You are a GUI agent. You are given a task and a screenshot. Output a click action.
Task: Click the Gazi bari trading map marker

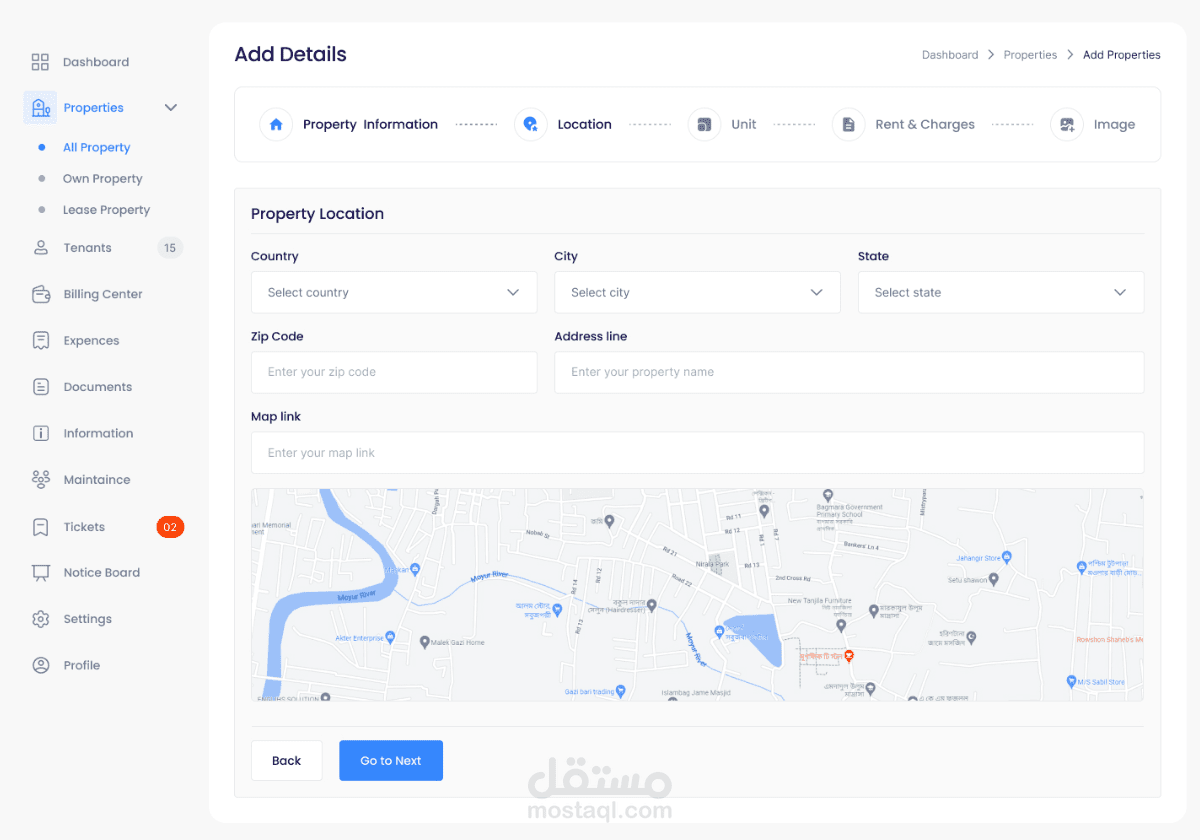pyautogui.click(x=621, y=690)
